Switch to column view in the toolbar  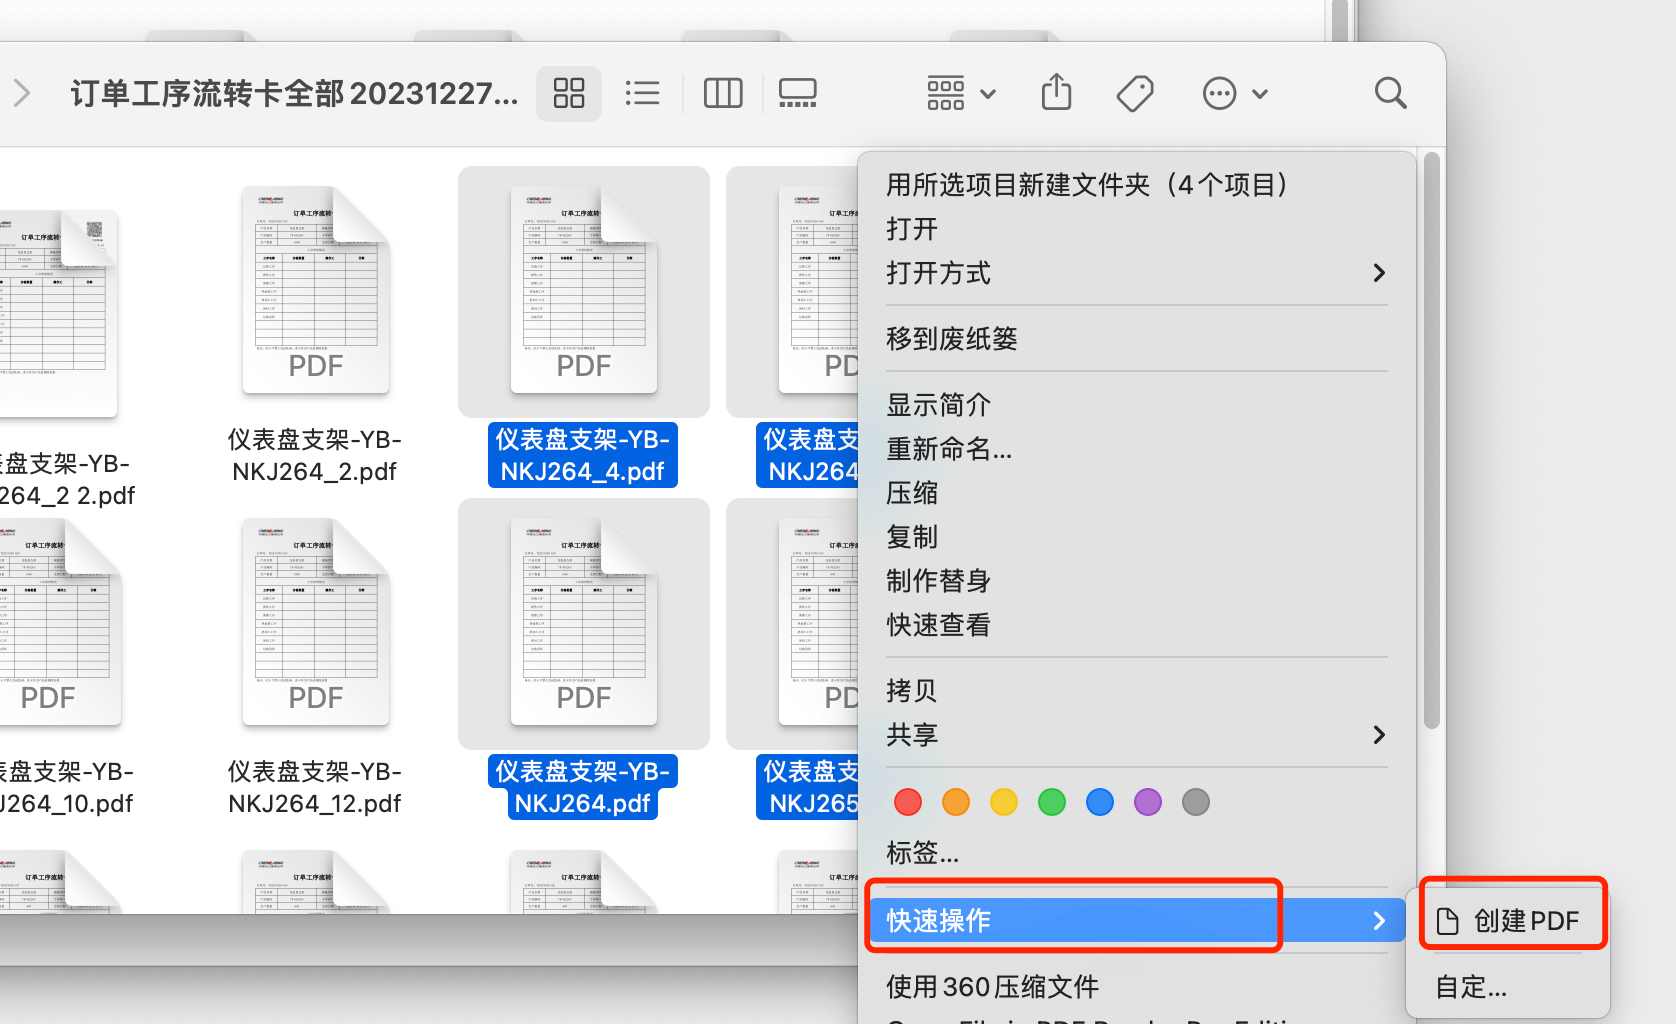click(722, 93)
